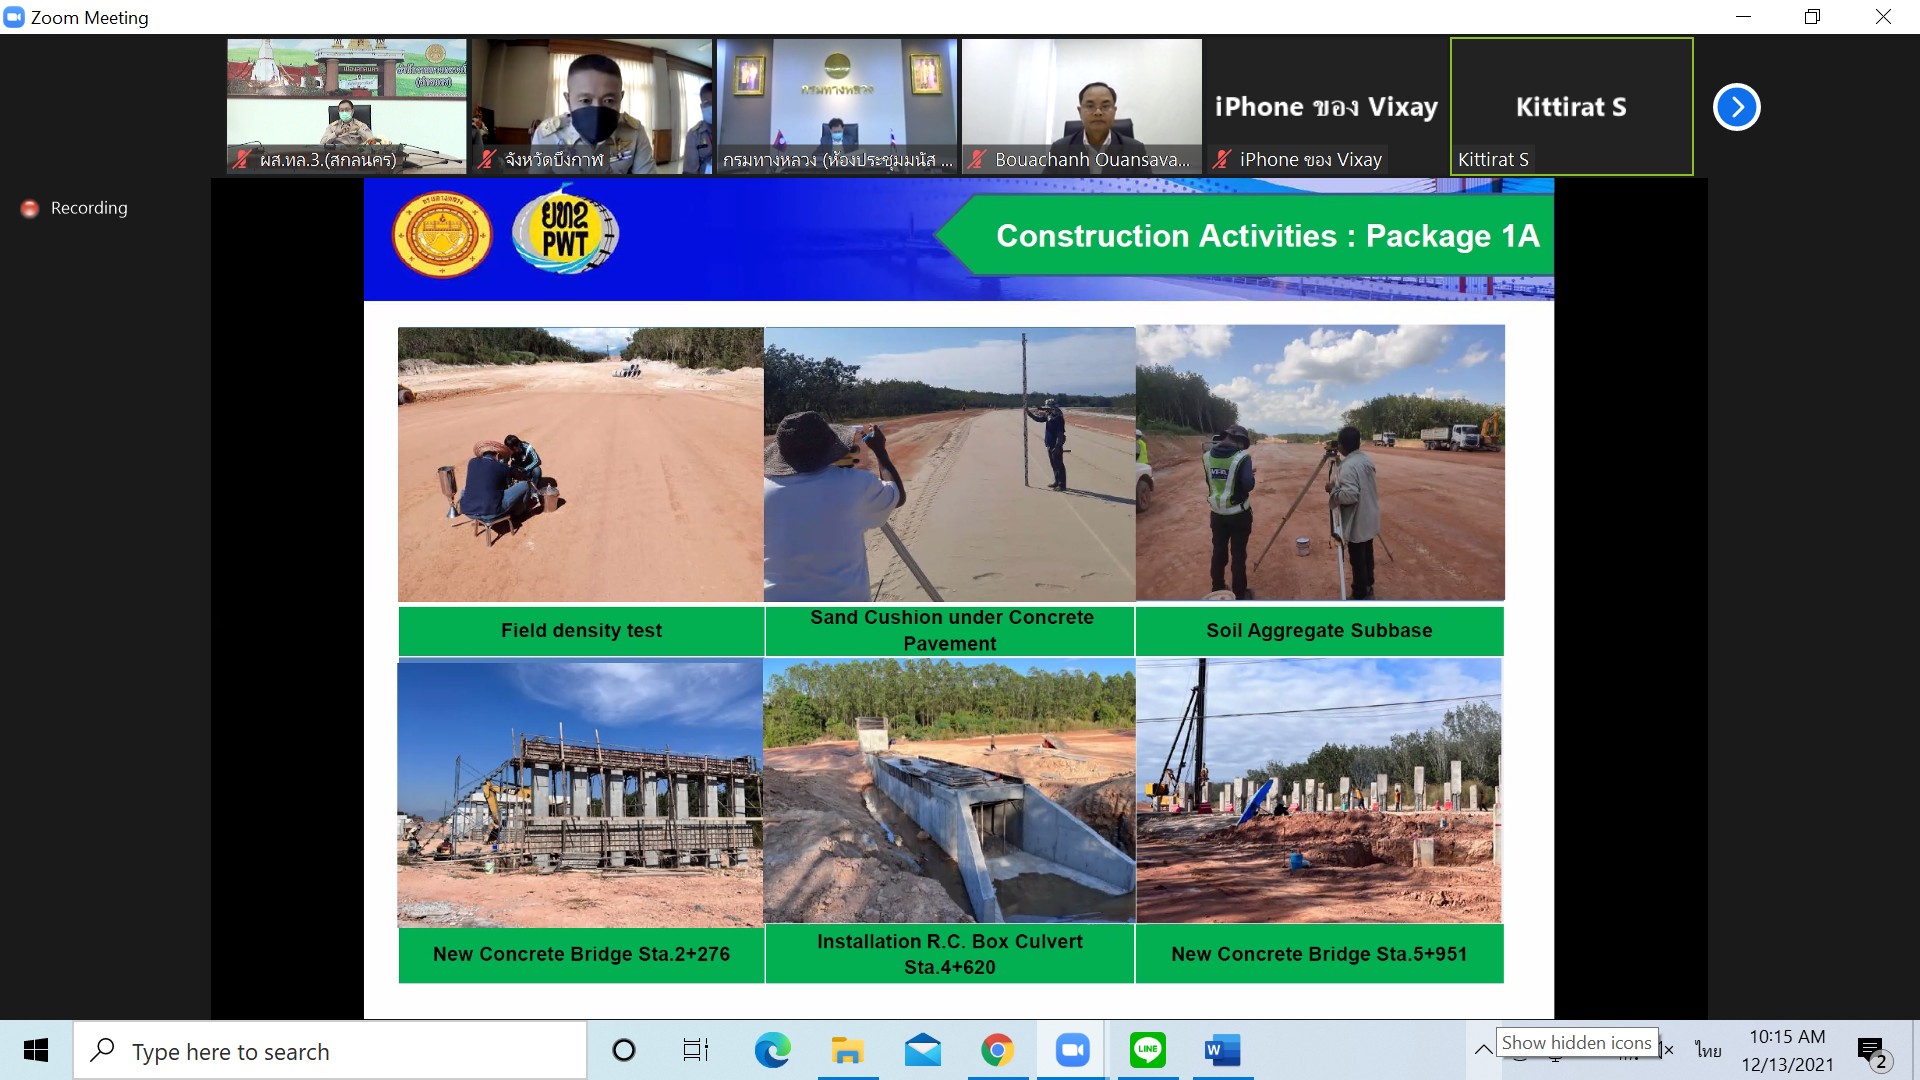Launch Google Chrome from the taskbar
Viewport: 1920px width, 1080px height.
coord(997,1050)
